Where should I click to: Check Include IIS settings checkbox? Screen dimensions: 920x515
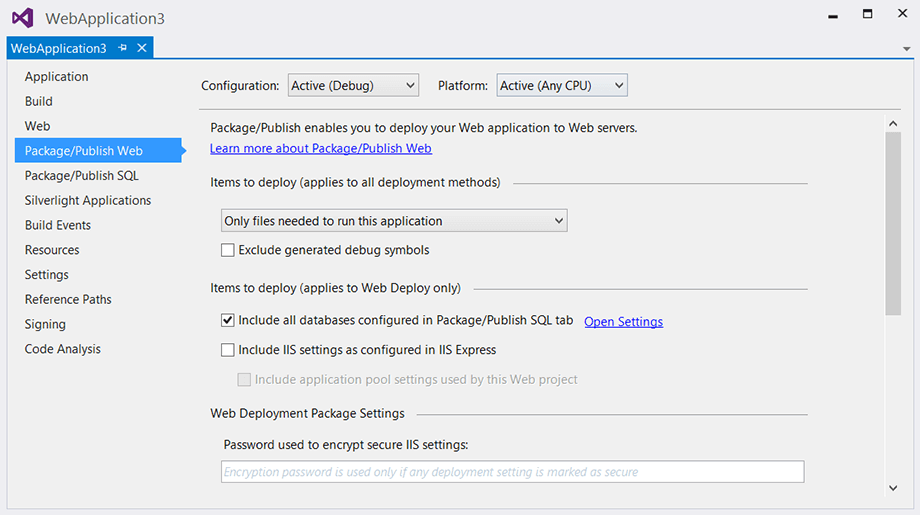228,350
